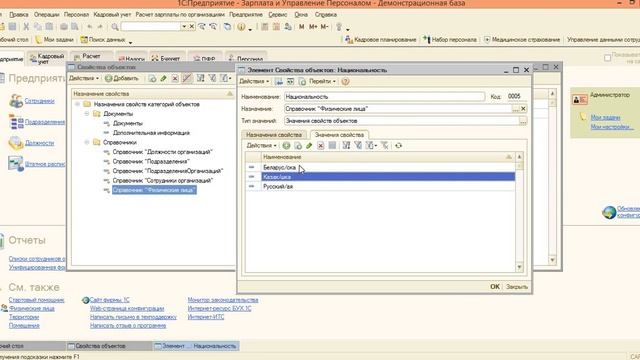Open the Сервис menu
640x360 pixels.
coord(278,15)
